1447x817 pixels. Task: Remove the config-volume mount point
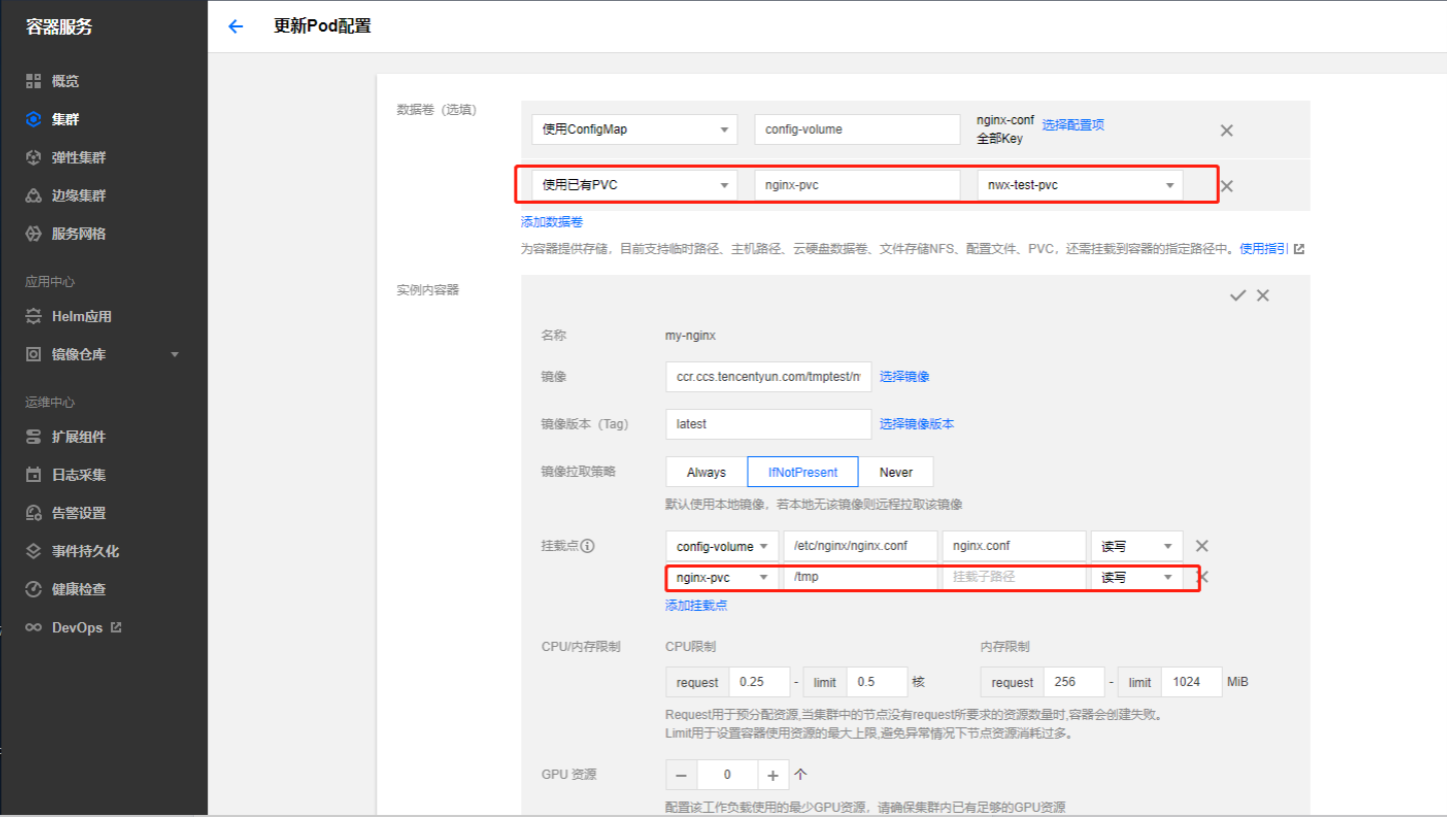pos(1202,546)
